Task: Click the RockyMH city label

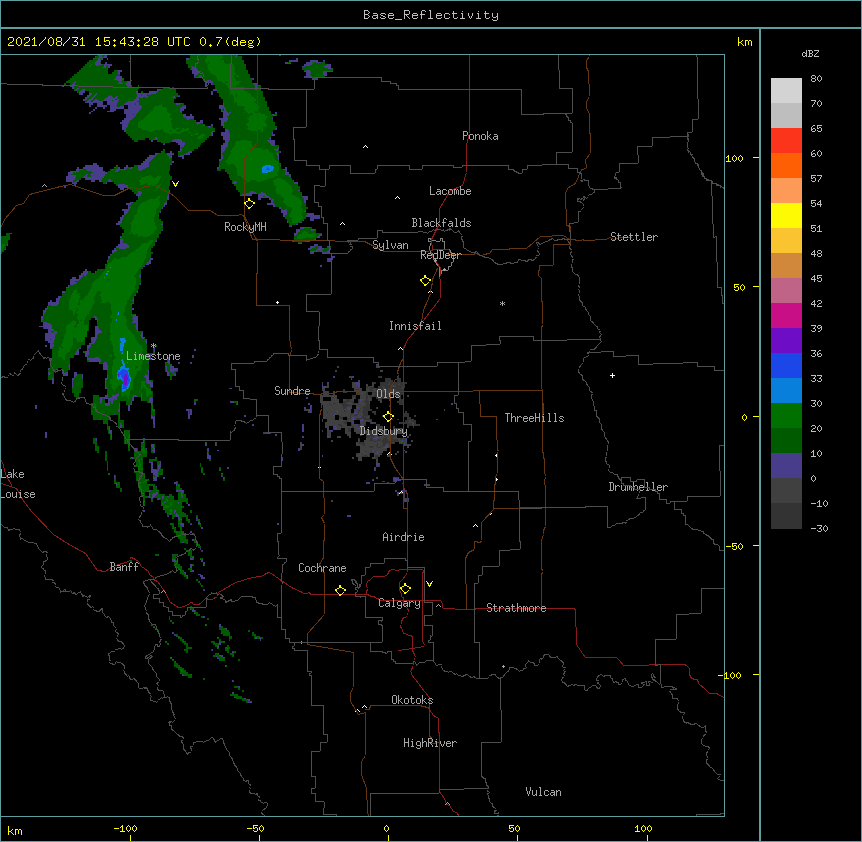Action: pos(245,227)
